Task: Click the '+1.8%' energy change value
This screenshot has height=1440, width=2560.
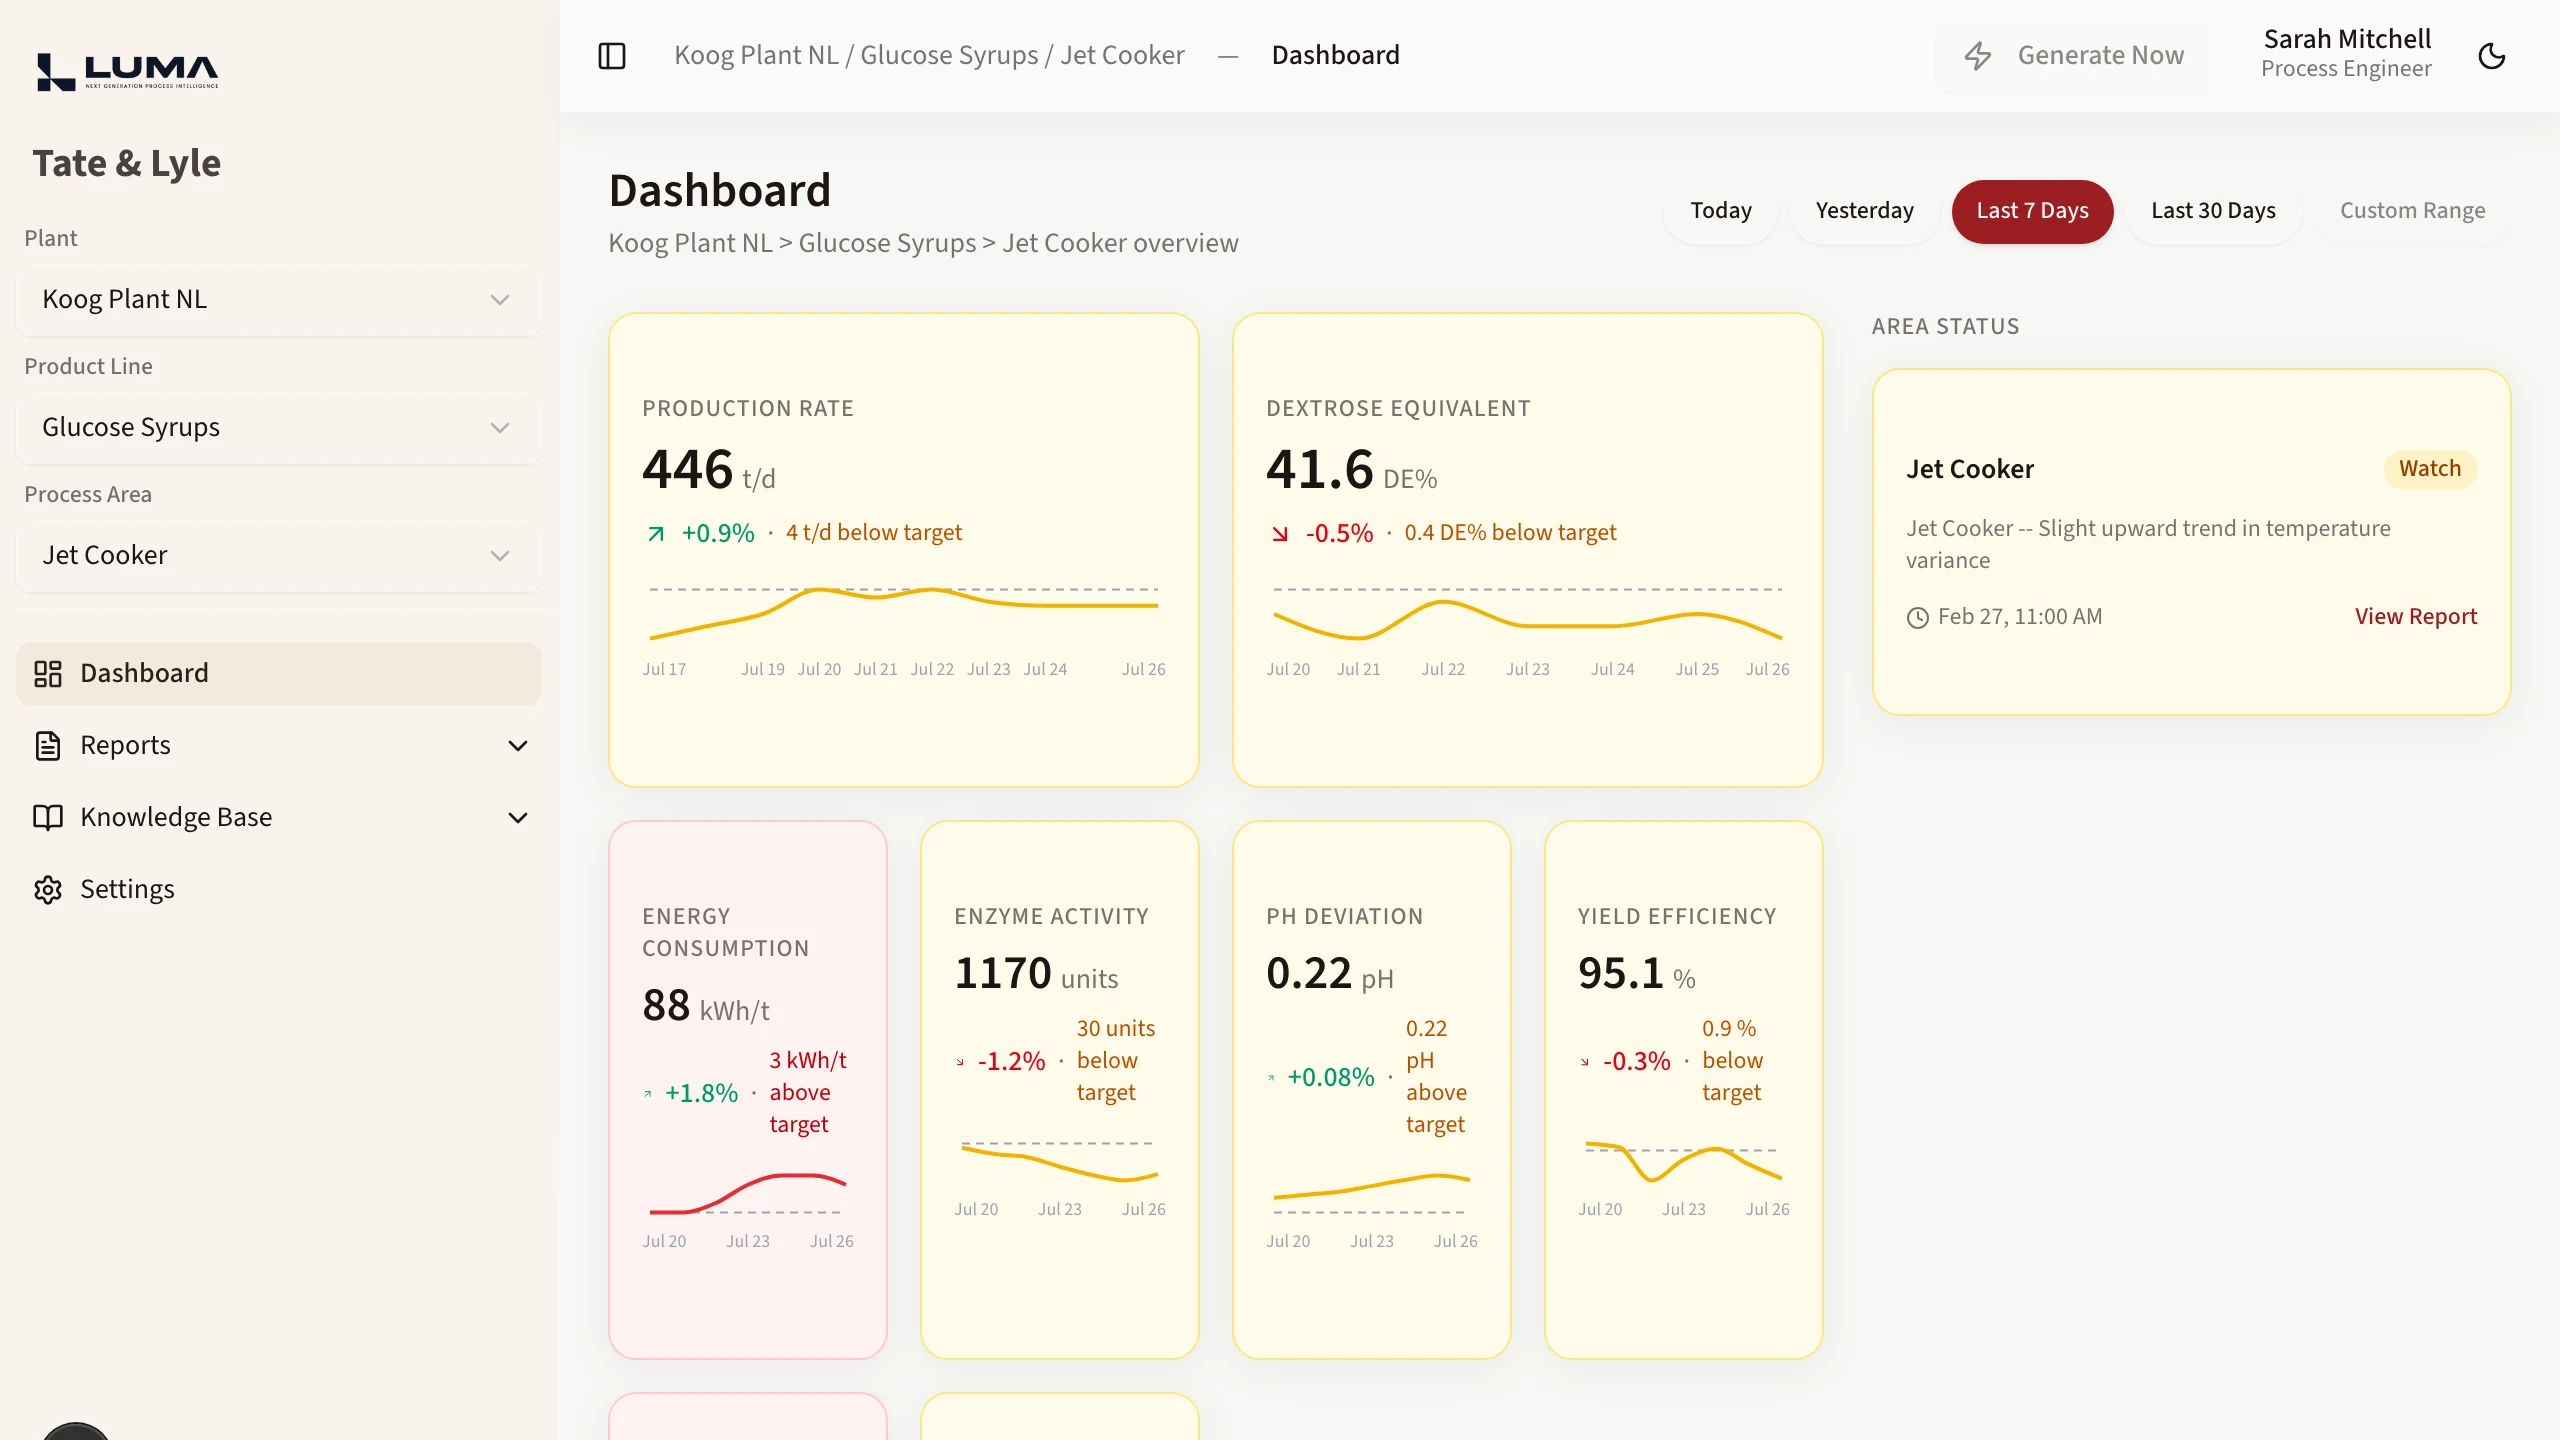Action: click(701, 1093)
